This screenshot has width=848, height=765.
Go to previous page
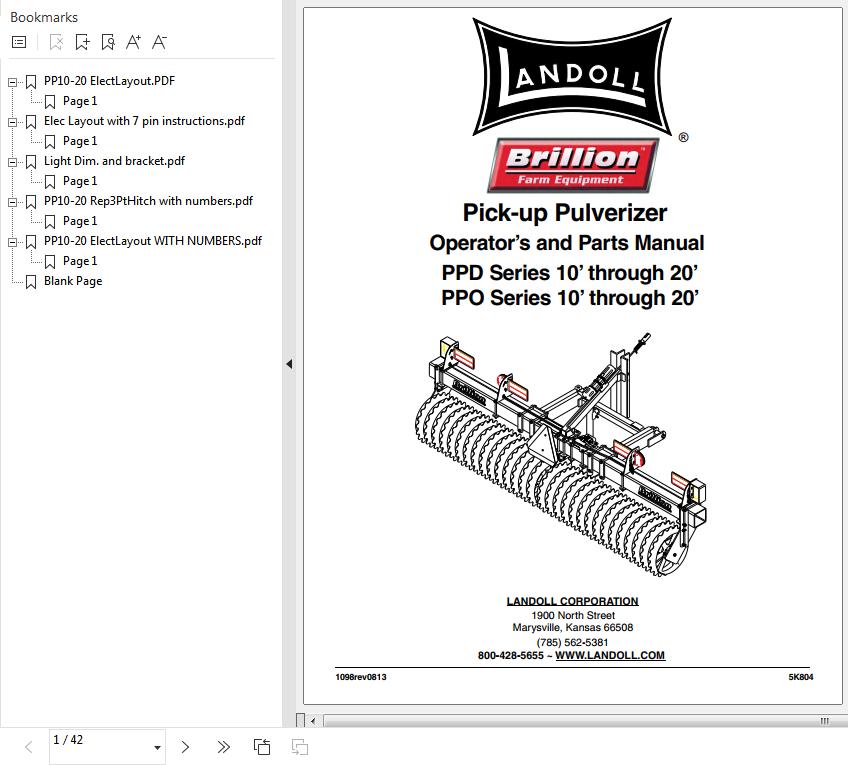[29, 747]
